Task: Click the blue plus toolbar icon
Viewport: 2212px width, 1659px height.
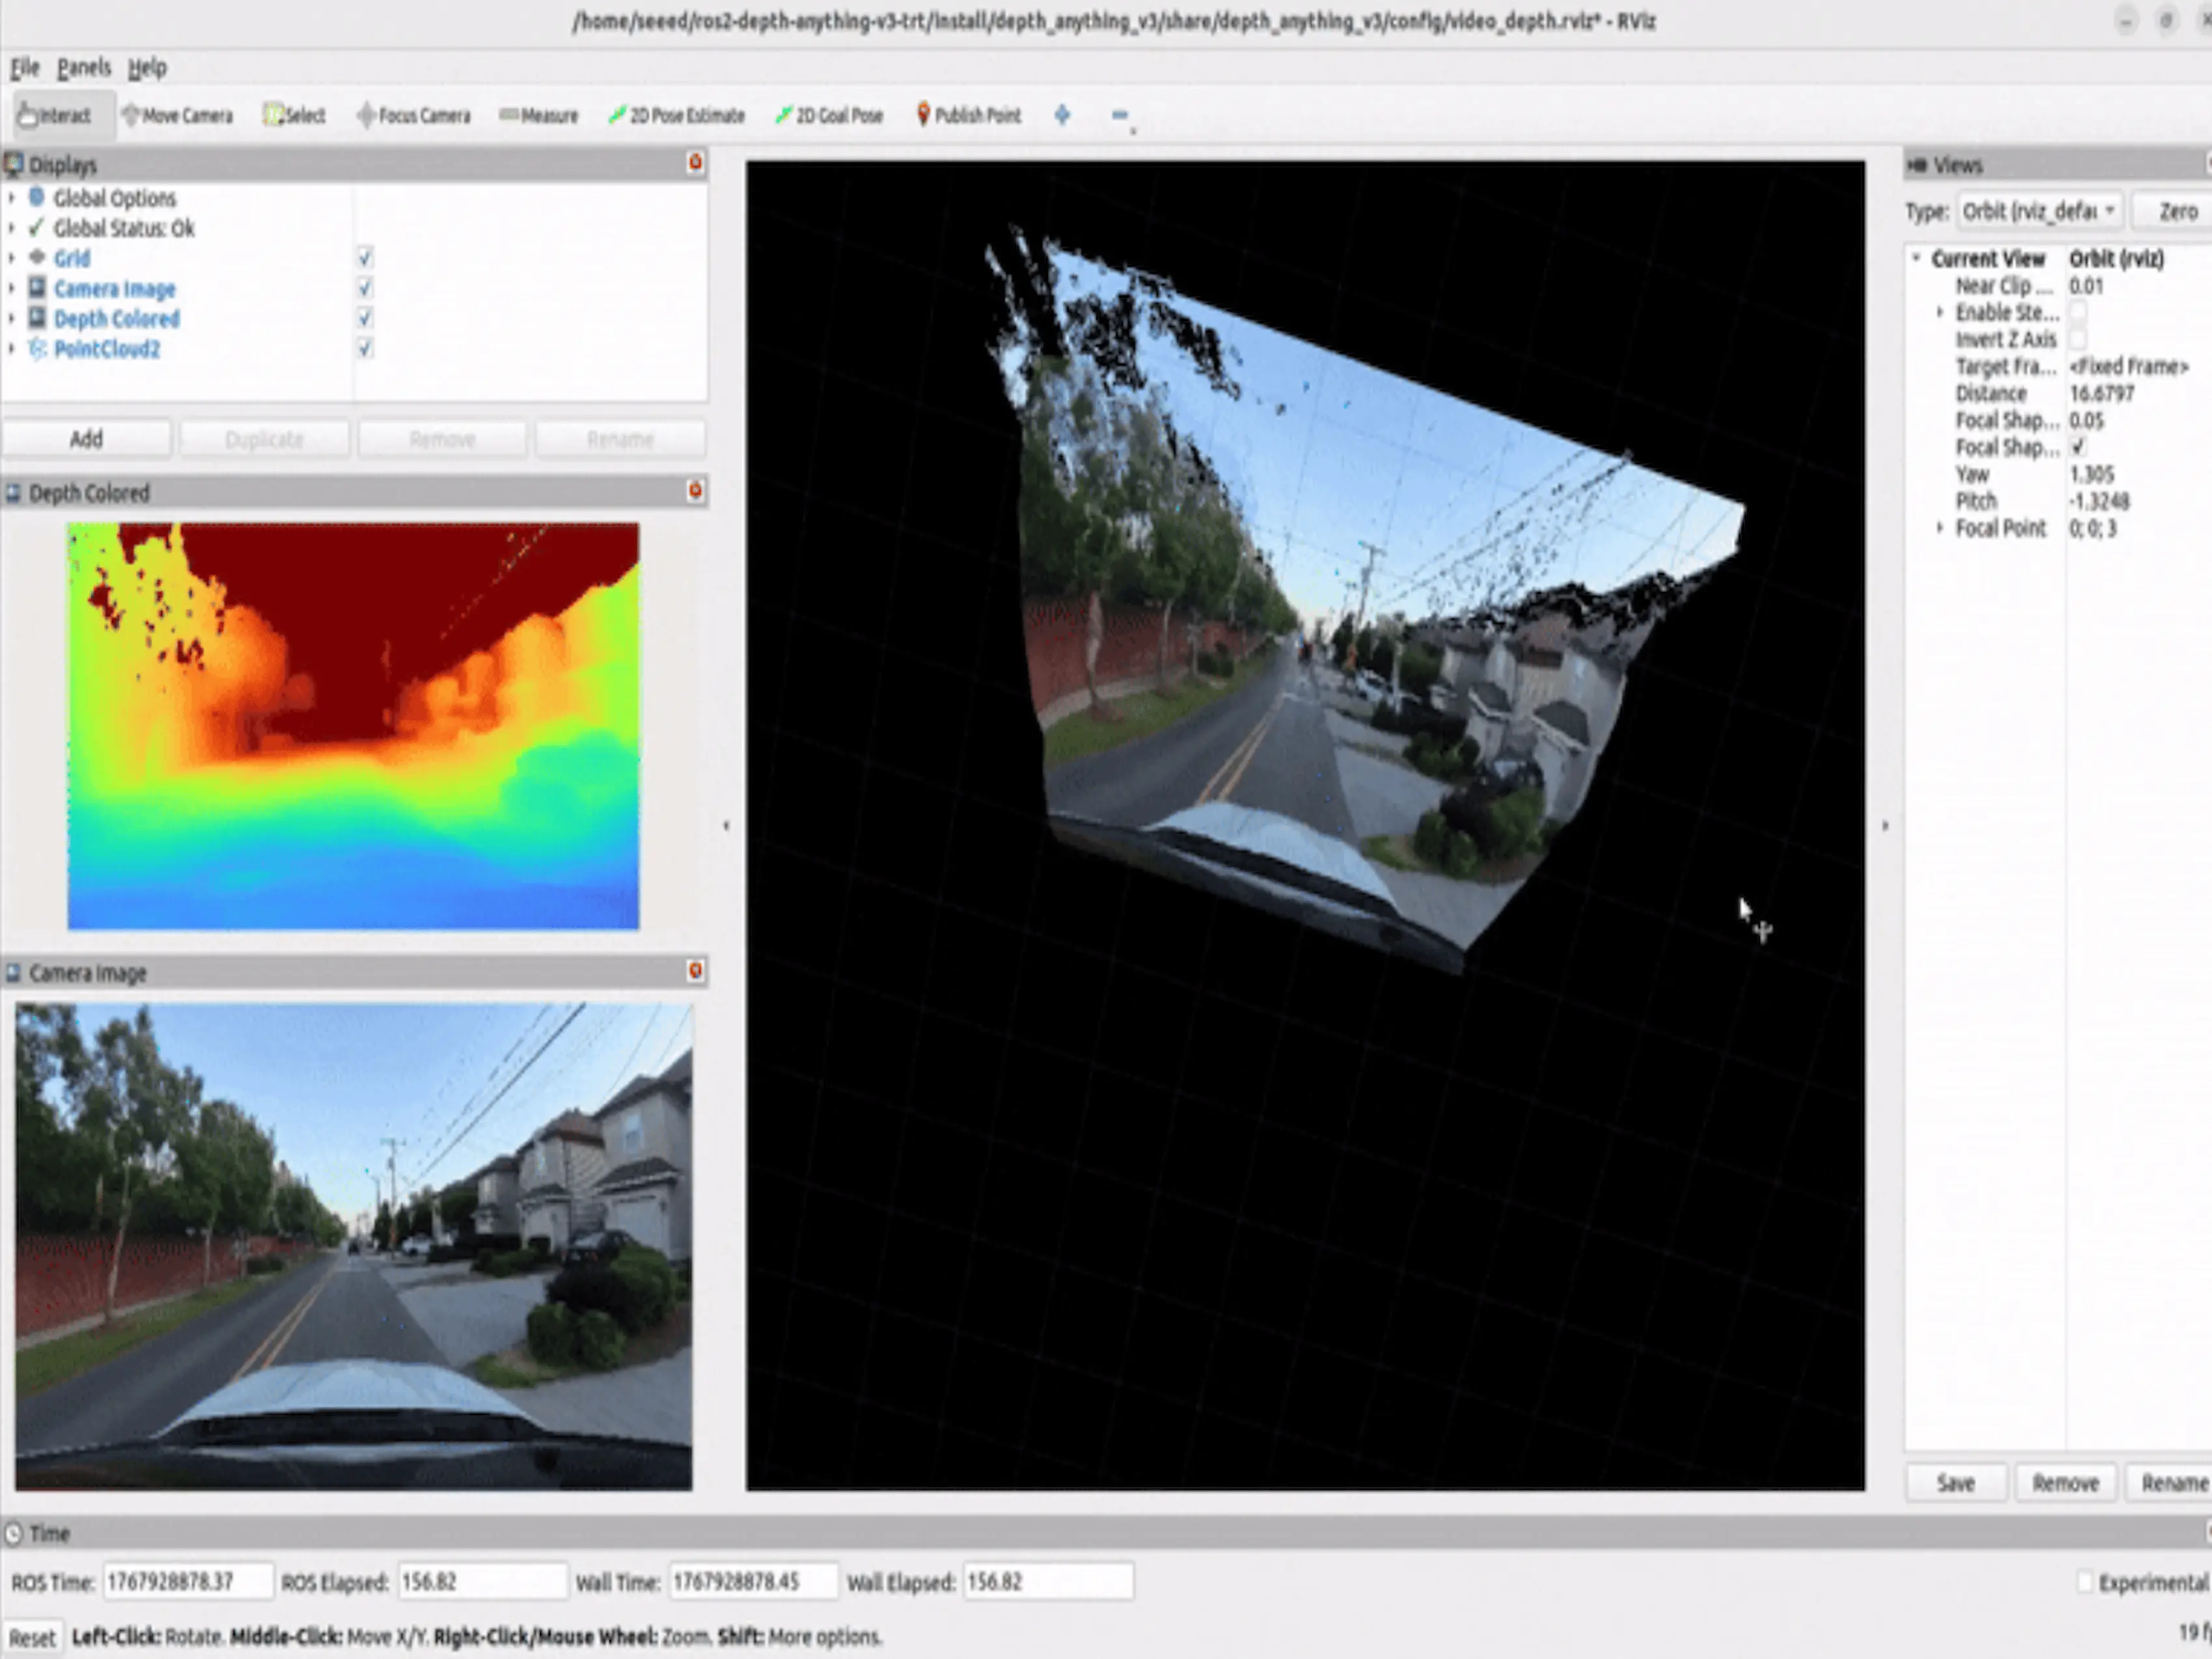Action: [1062, 116]
